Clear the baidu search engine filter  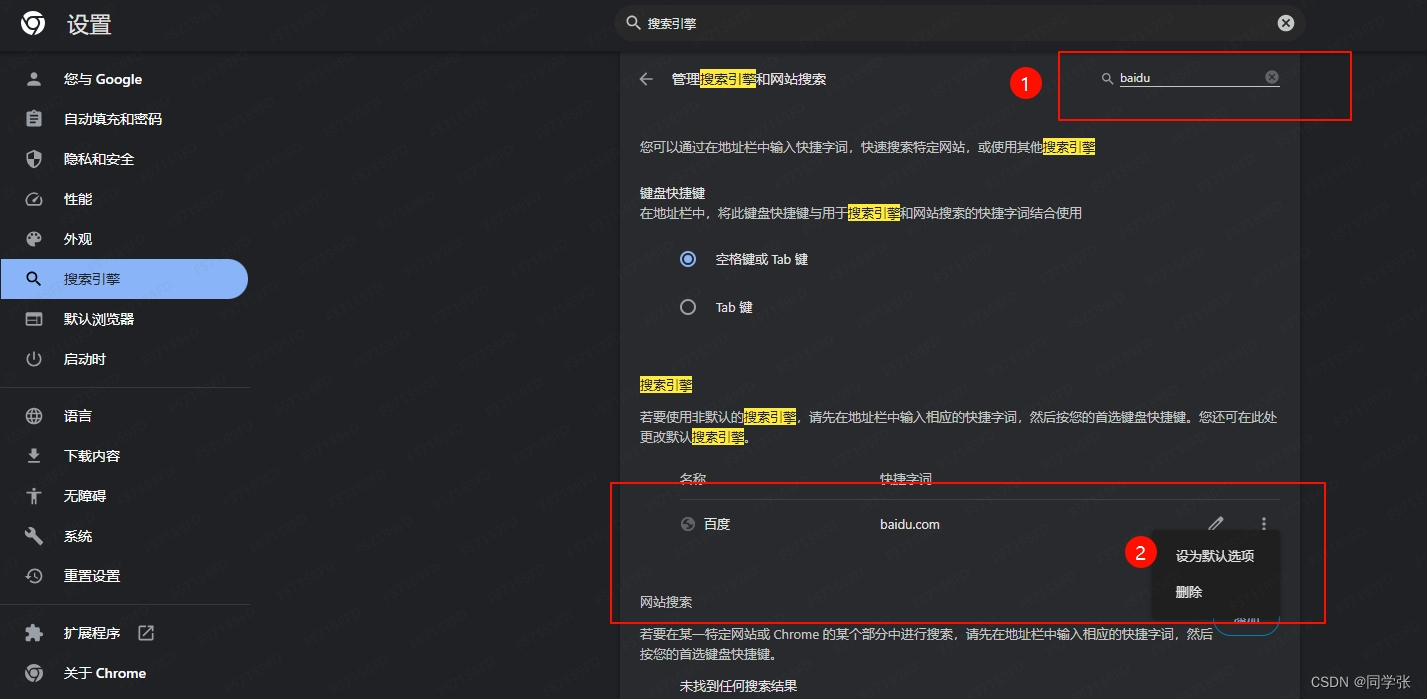(x=1271, y=78)
